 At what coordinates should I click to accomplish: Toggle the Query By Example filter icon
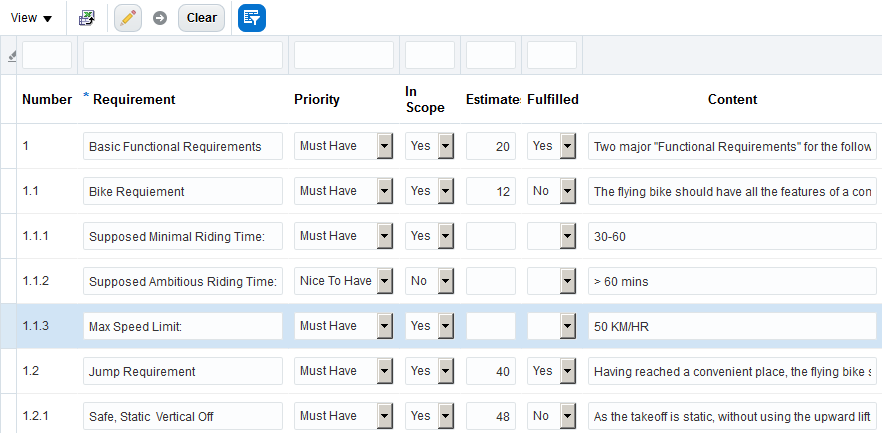(x=252, y=18)
